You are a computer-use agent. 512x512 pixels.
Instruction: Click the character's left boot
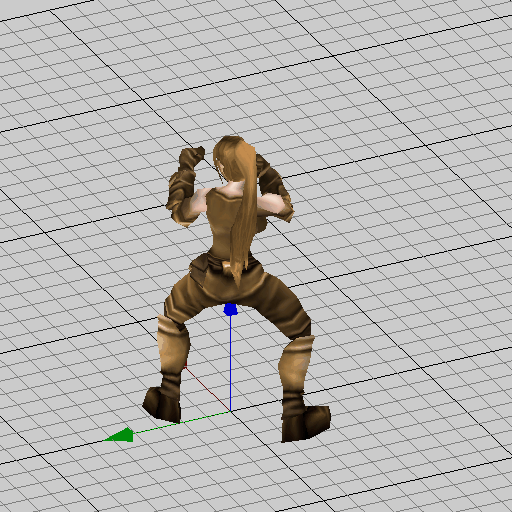coord(162,404)
